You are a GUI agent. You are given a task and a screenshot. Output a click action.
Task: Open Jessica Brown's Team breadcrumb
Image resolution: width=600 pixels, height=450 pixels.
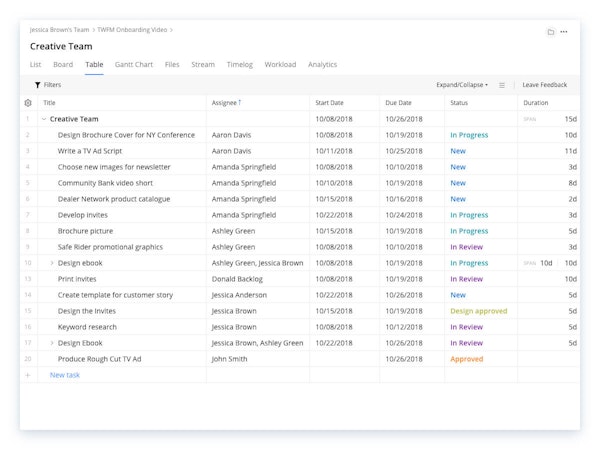59,30
